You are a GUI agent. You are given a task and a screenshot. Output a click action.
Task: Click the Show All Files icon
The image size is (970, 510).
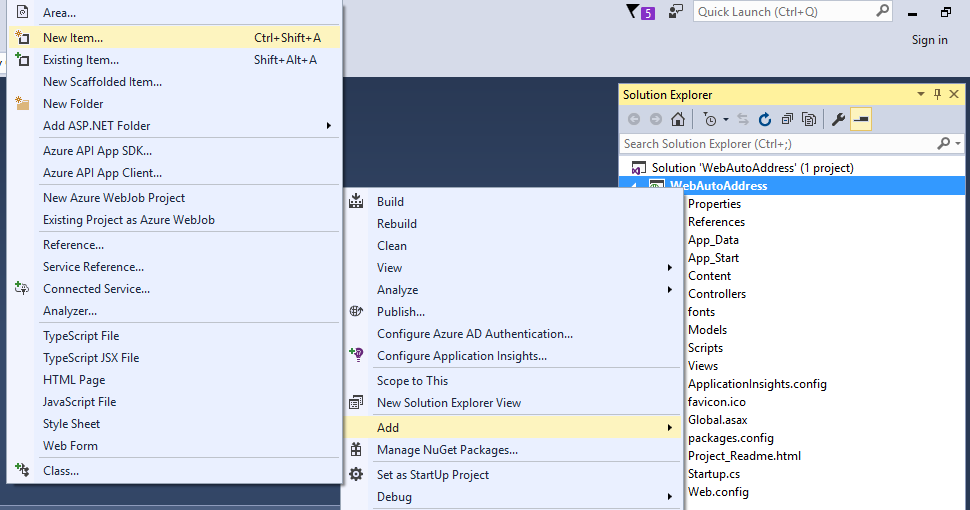pyautogui.click(x=809, y=120)
